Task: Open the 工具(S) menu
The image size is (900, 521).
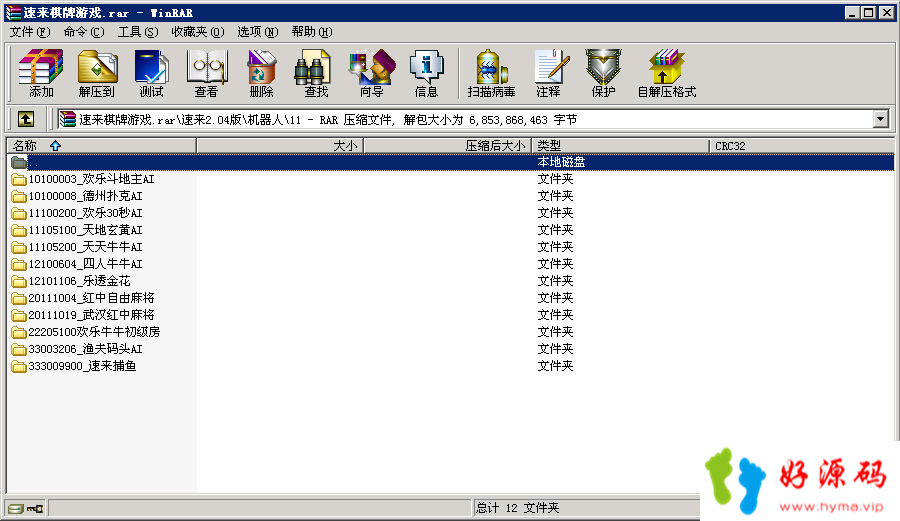Action: [x=138, y=32]
